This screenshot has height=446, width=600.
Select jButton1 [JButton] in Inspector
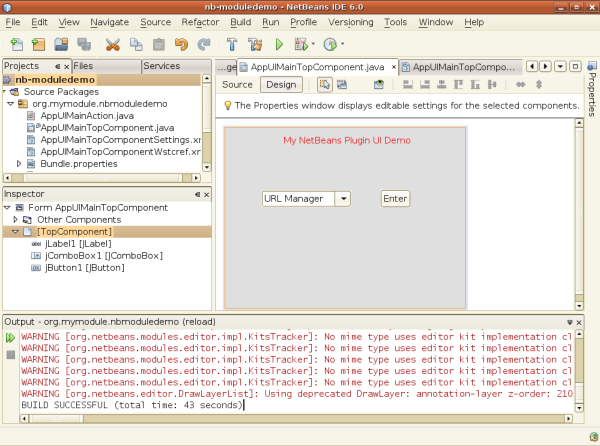tap(85, 268)
